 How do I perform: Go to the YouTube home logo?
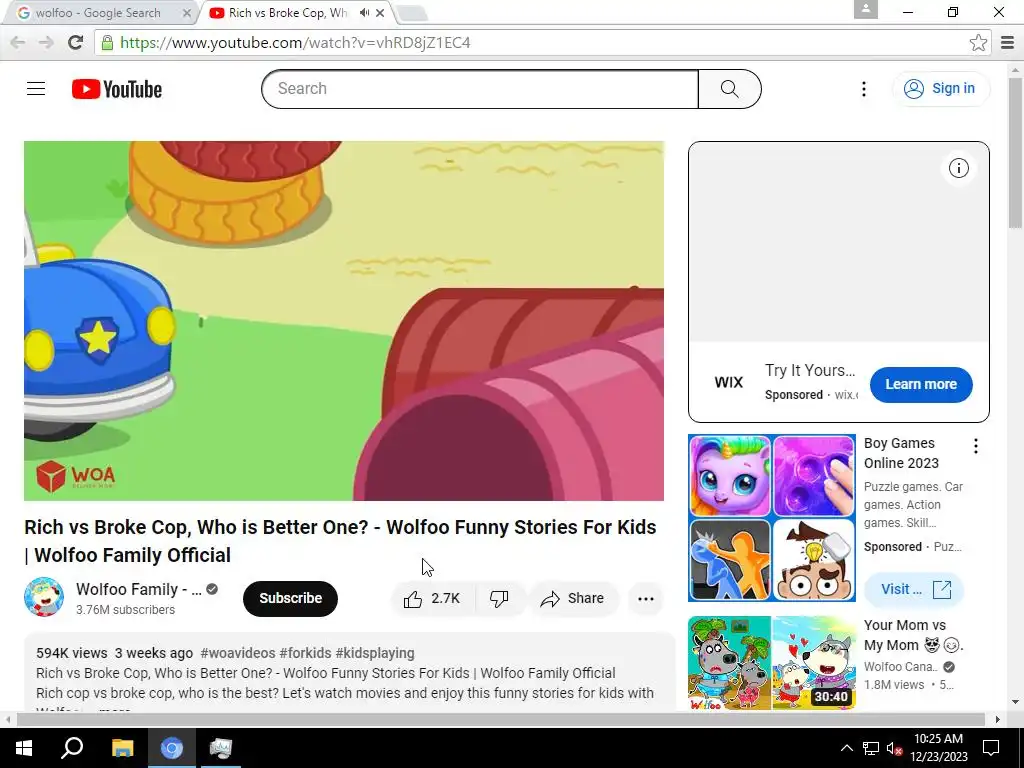pos(117,89)
